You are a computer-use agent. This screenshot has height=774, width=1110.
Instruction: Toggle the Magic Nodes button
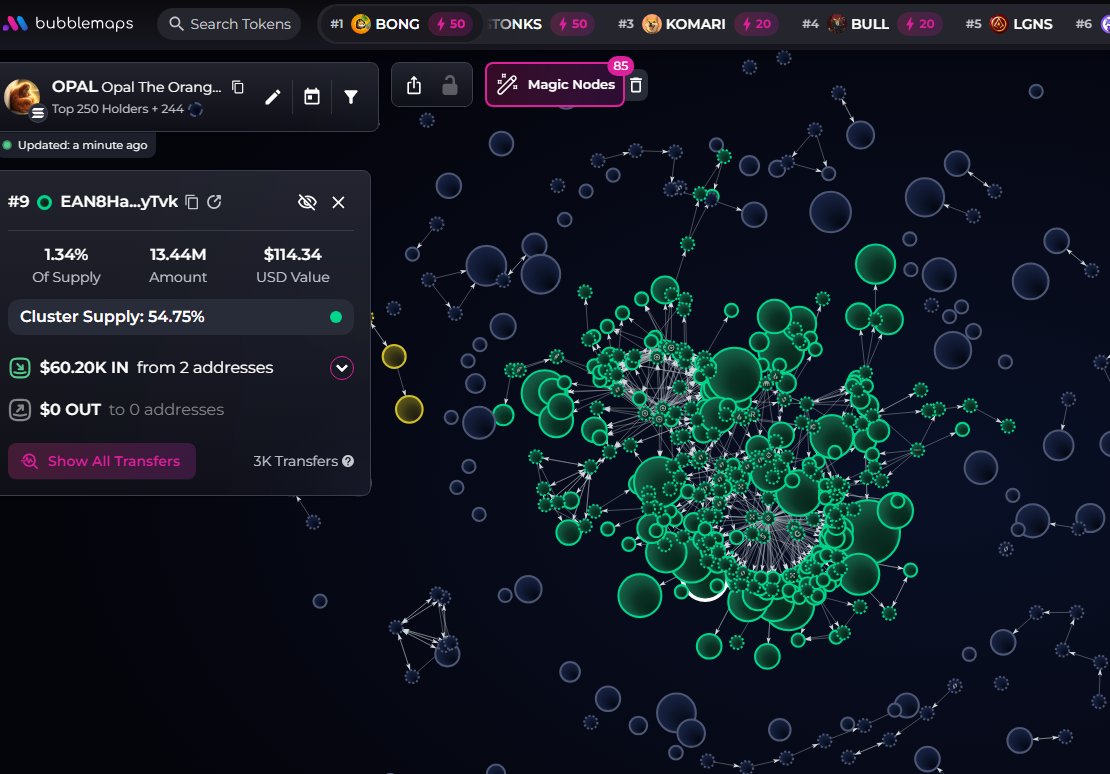pyautogui.click(x=555, y=85)
